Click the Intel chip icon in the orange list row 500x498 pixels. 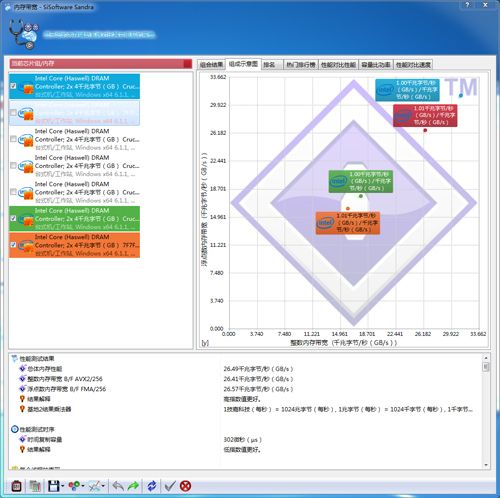coord(26,246)
